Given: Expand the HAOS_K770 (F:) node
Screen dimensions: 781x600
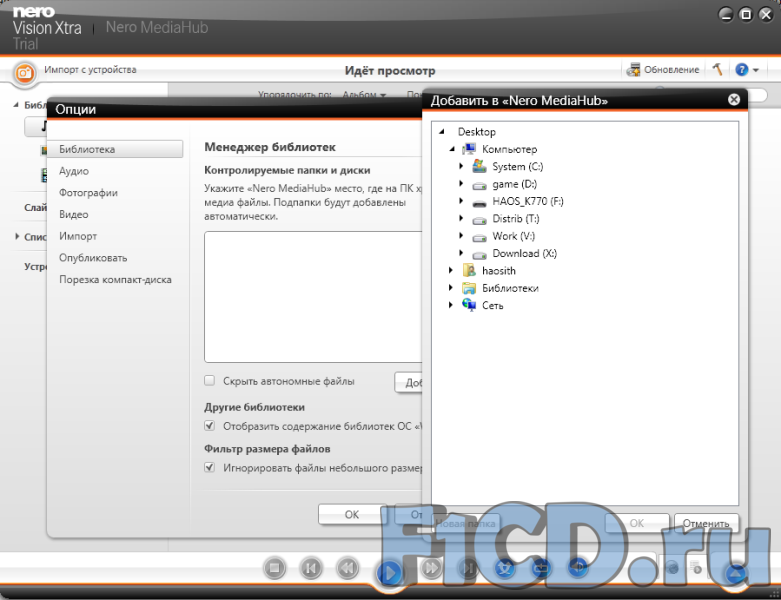Looking at the screenshot, I should 461,201.
